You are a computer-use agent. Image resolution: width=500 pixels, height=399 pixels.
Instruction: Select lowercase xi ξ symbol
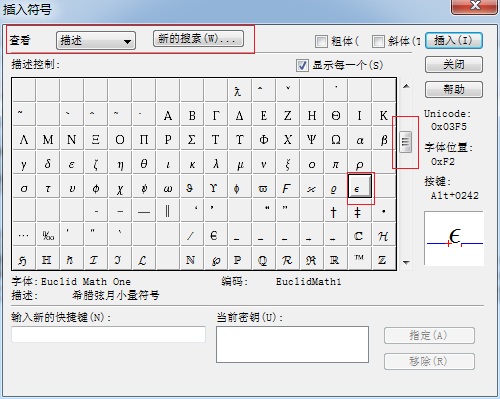coord(288,164)
